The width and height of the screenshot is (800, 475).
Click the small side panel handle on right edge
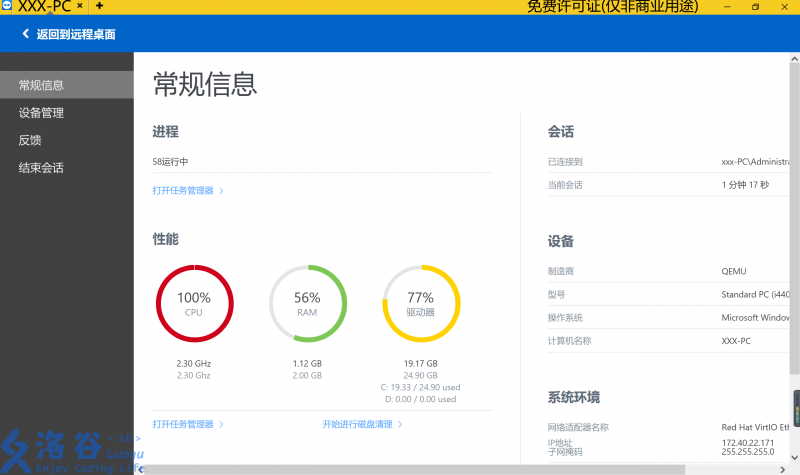[x=796, y=408]
